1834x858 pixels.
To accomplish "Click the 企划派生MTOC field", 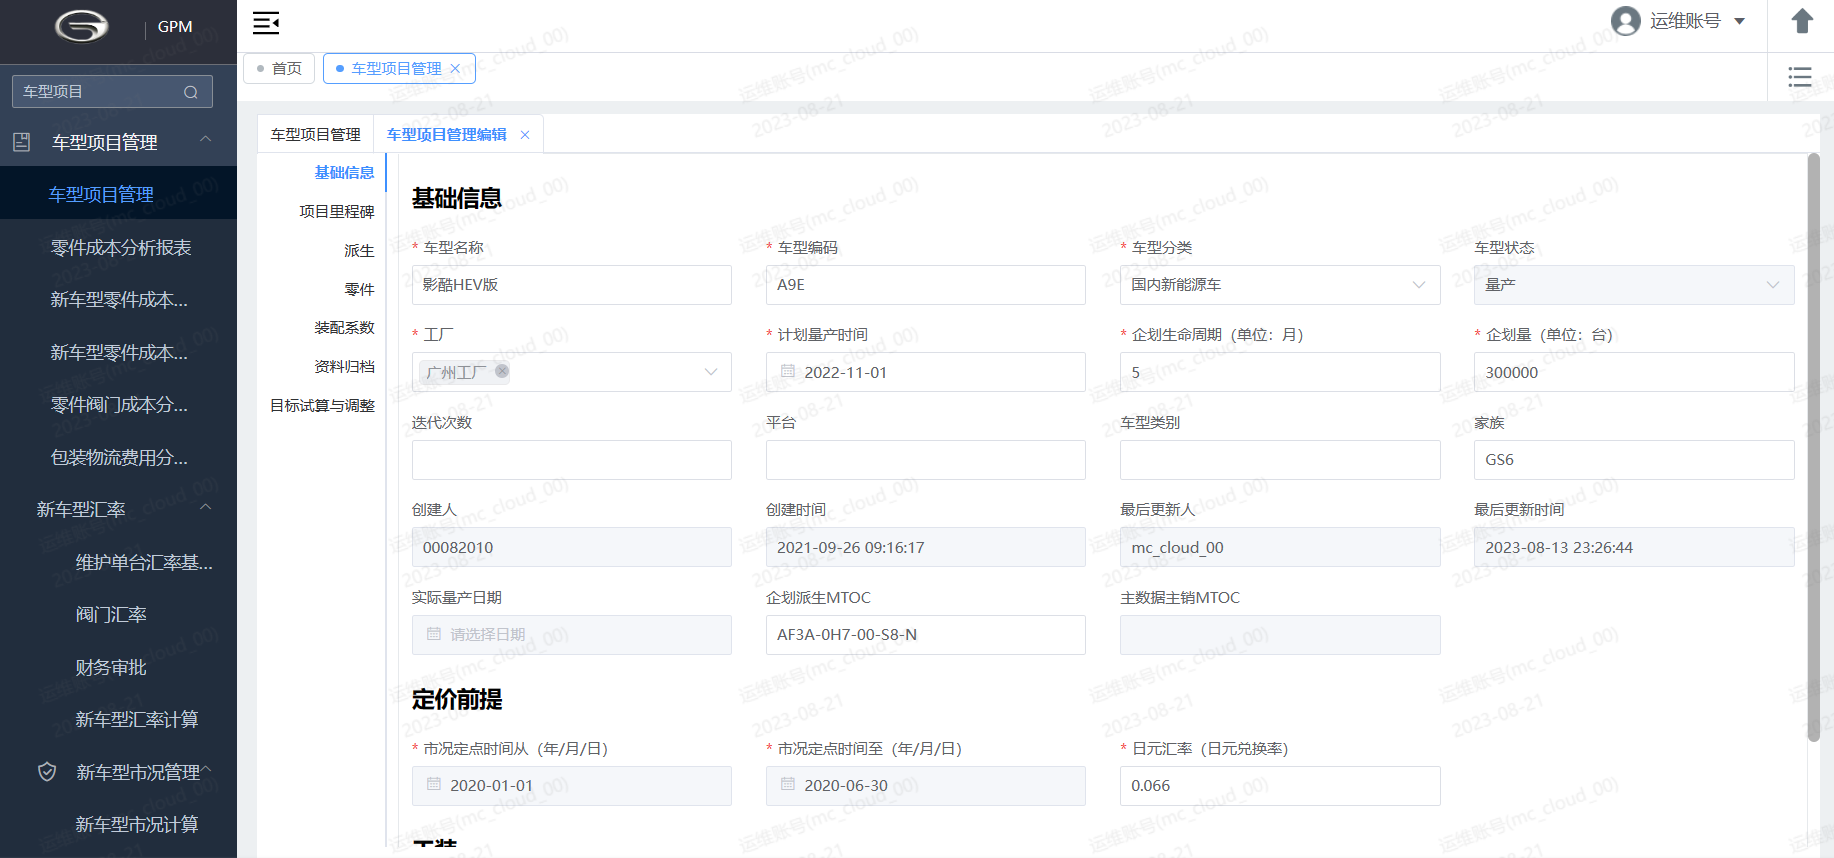I will point(926,635).
